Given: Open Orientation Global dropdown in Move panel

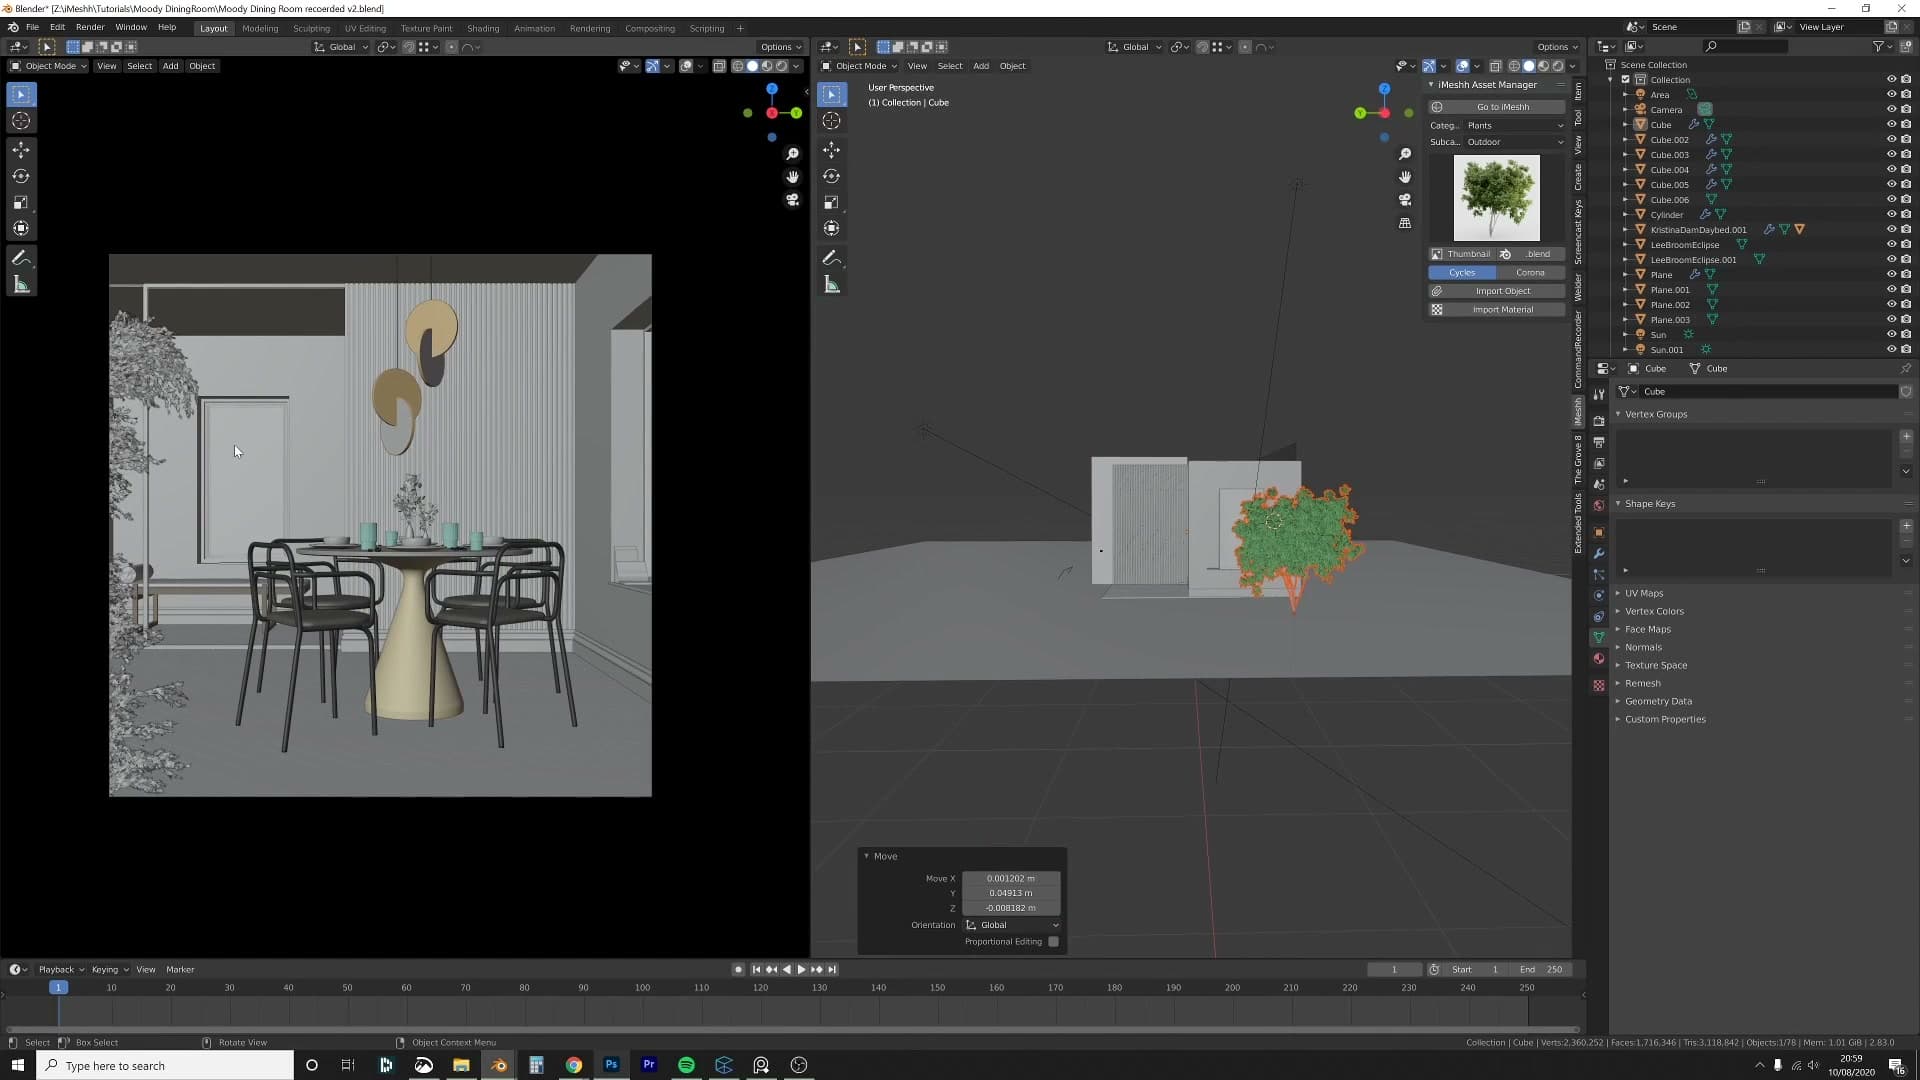Looking at the screenshot, I should pos(1011,925).
